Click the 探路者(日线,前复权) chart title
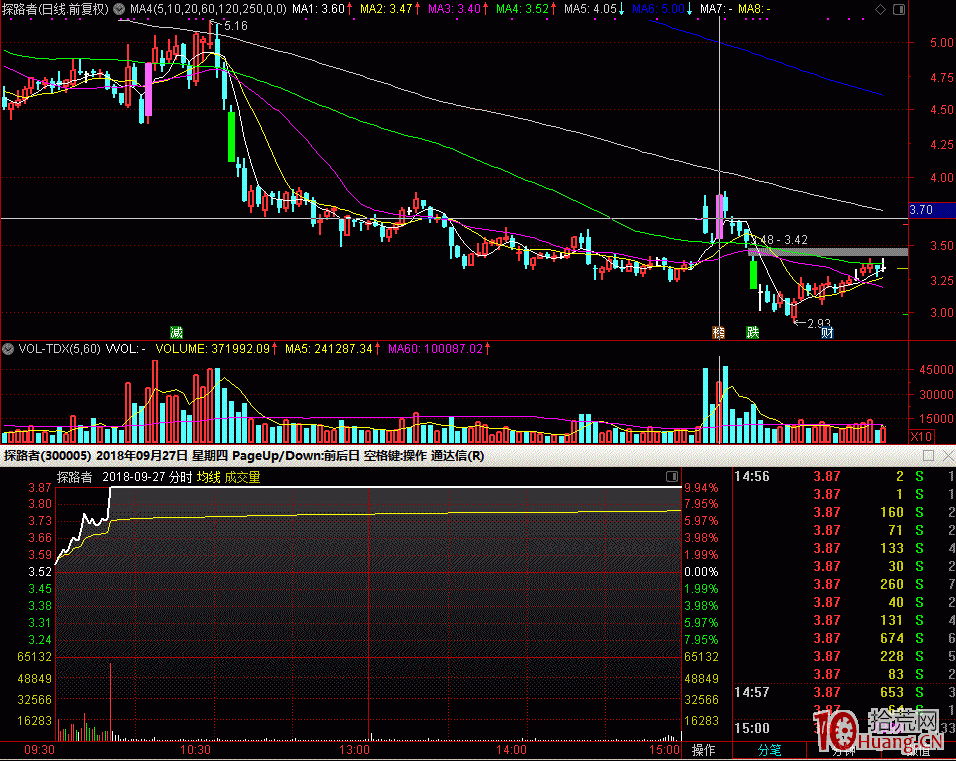This screenshot has height=761, width=956. [x=55, y=9]
